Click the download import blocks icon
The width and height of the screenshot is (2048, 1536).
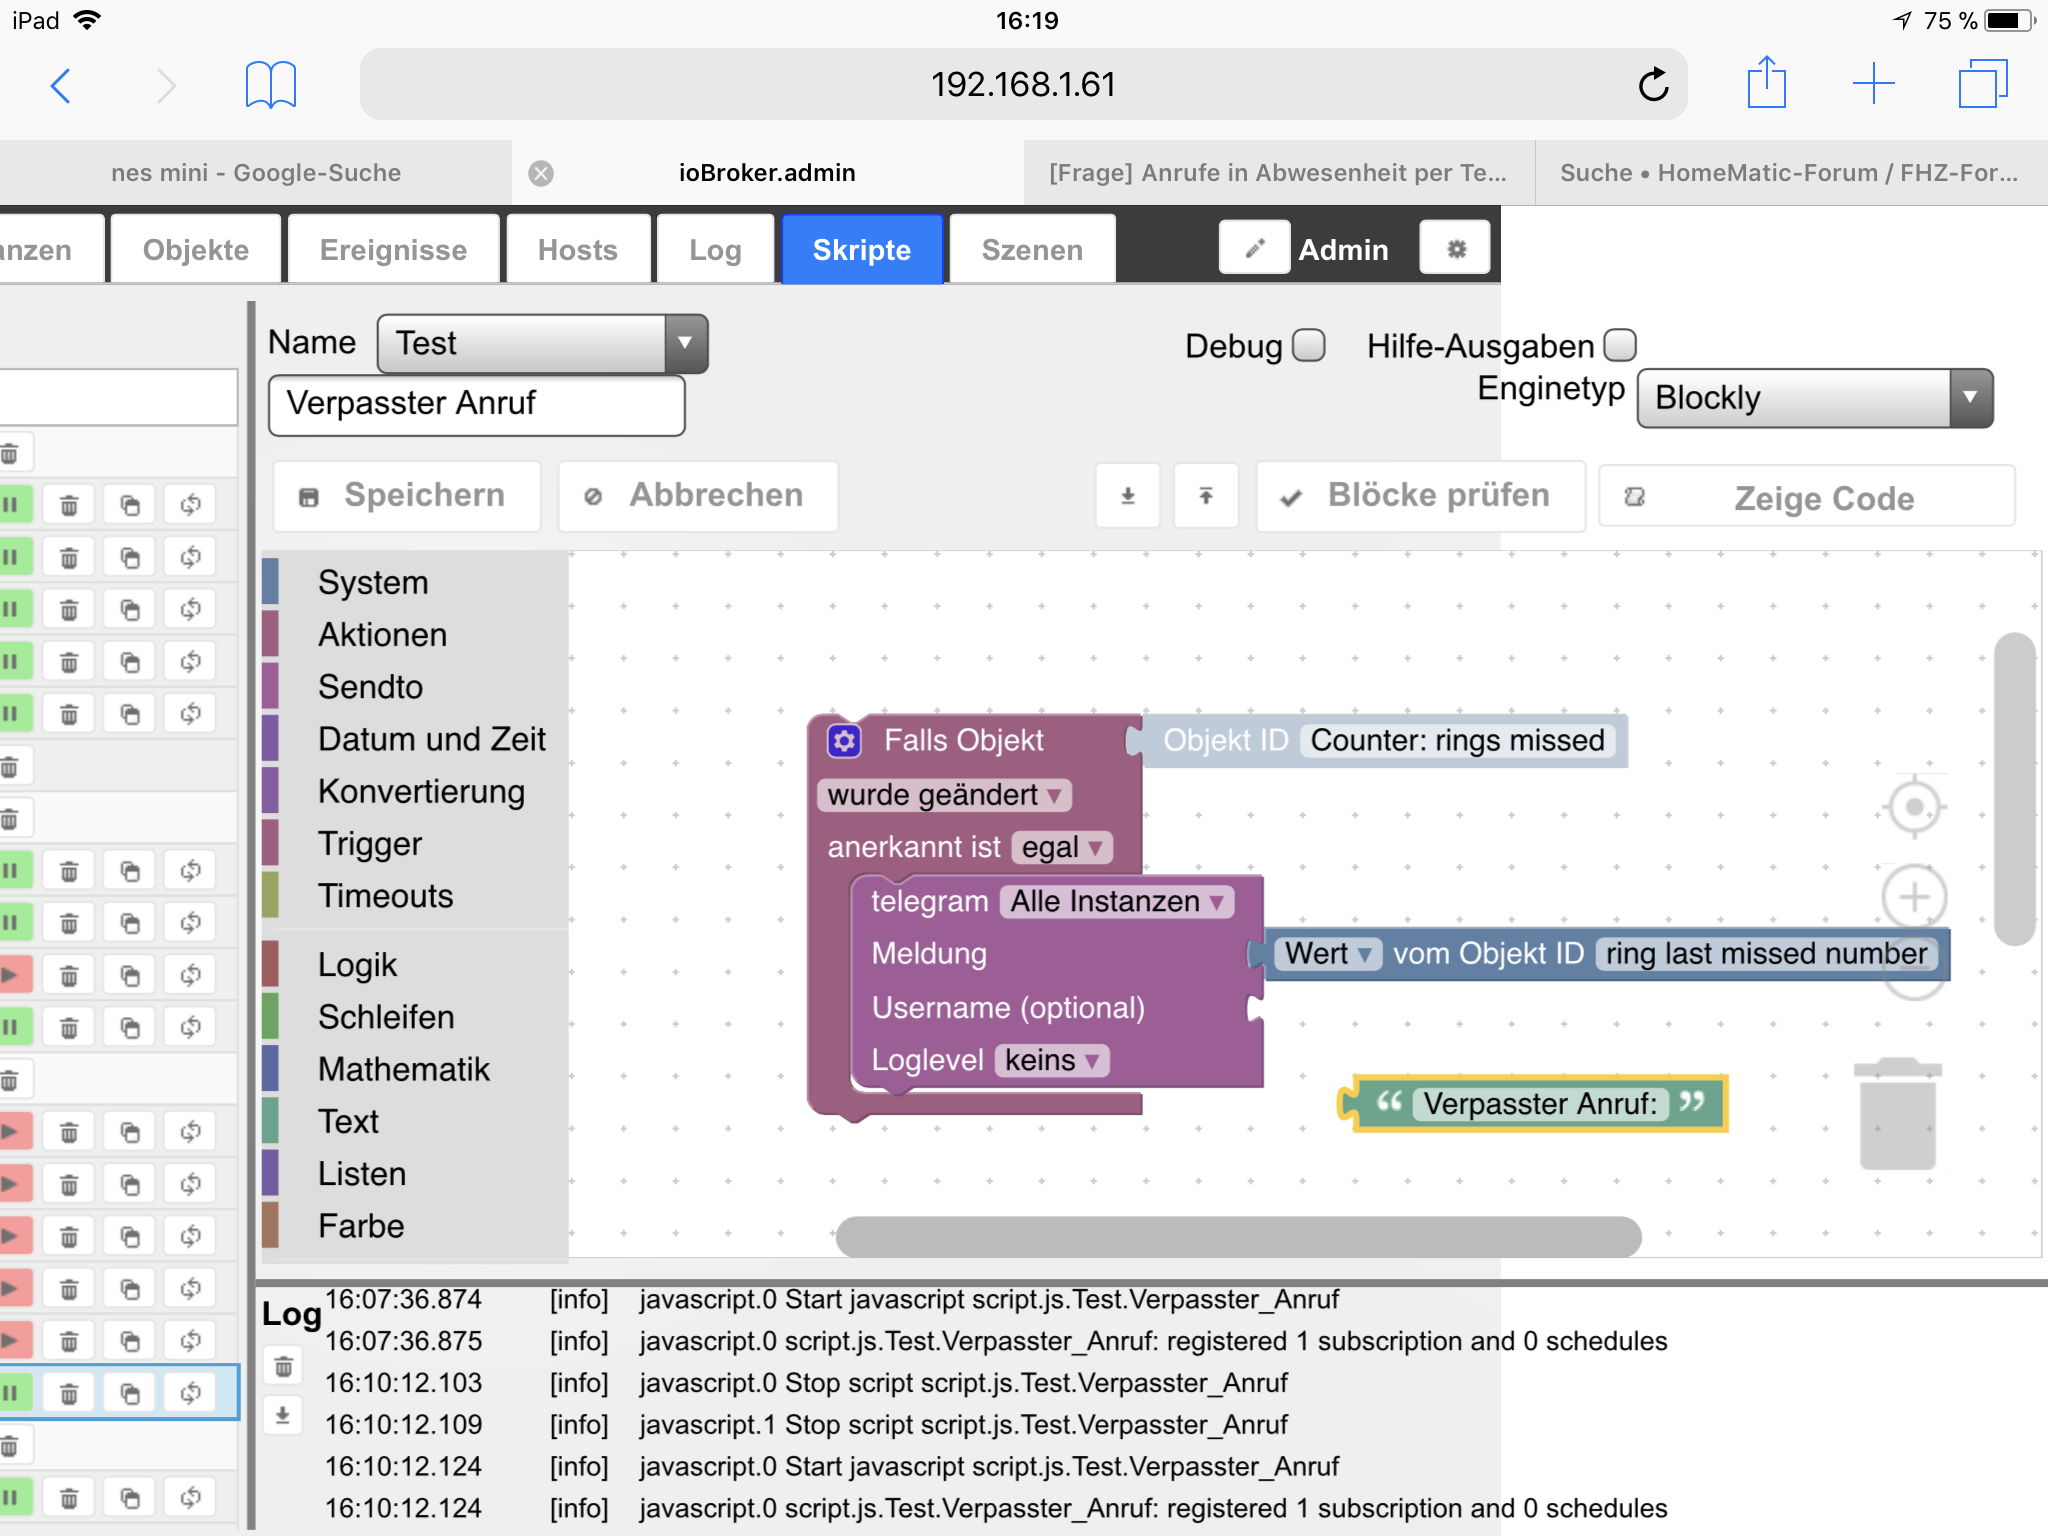pyautogui.click(x=1128, y=496)
